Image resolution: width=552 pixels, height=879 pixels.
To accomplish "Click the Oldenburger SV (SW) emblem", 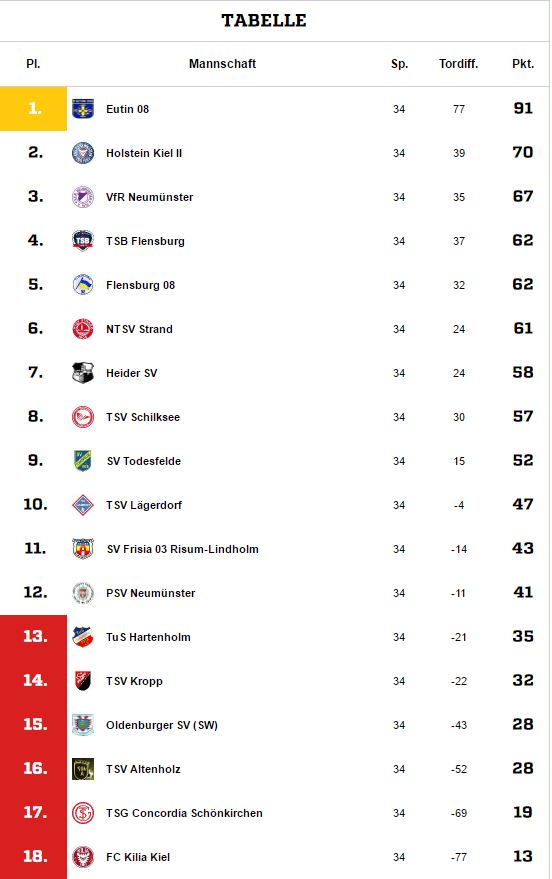I will click(x=83, y=725).
